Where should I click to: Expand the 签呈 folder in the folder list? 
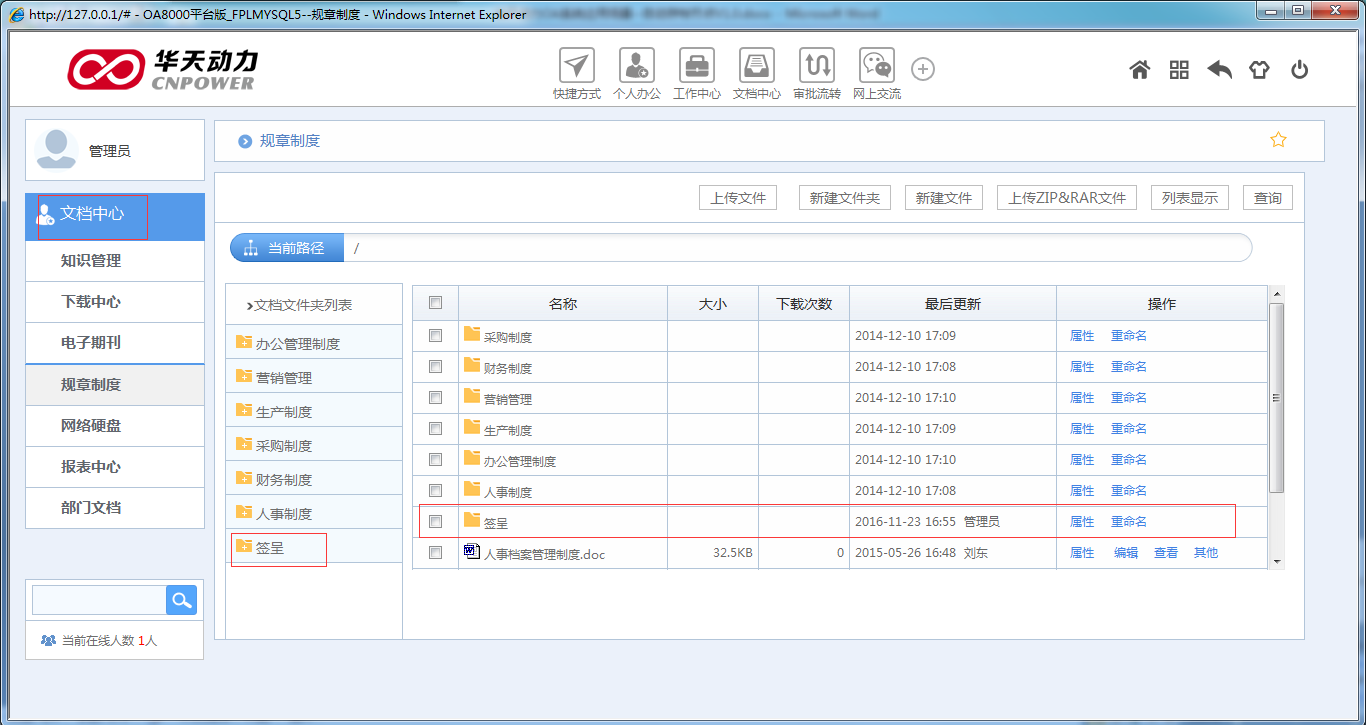click(271, 548)
